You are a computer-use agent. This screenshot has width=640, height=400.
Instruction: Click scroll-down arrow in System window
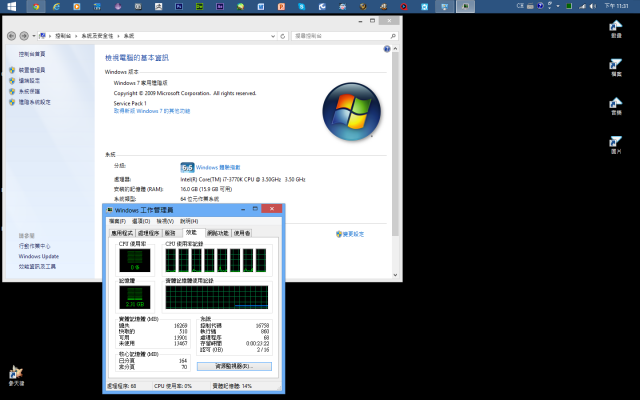[x=395, y=275]
